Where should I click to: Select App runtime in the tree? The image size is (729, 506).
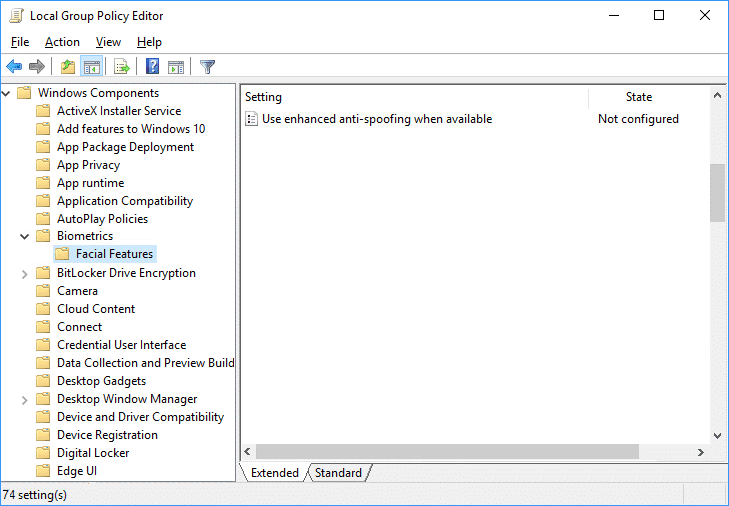click(x=91, y=183)
